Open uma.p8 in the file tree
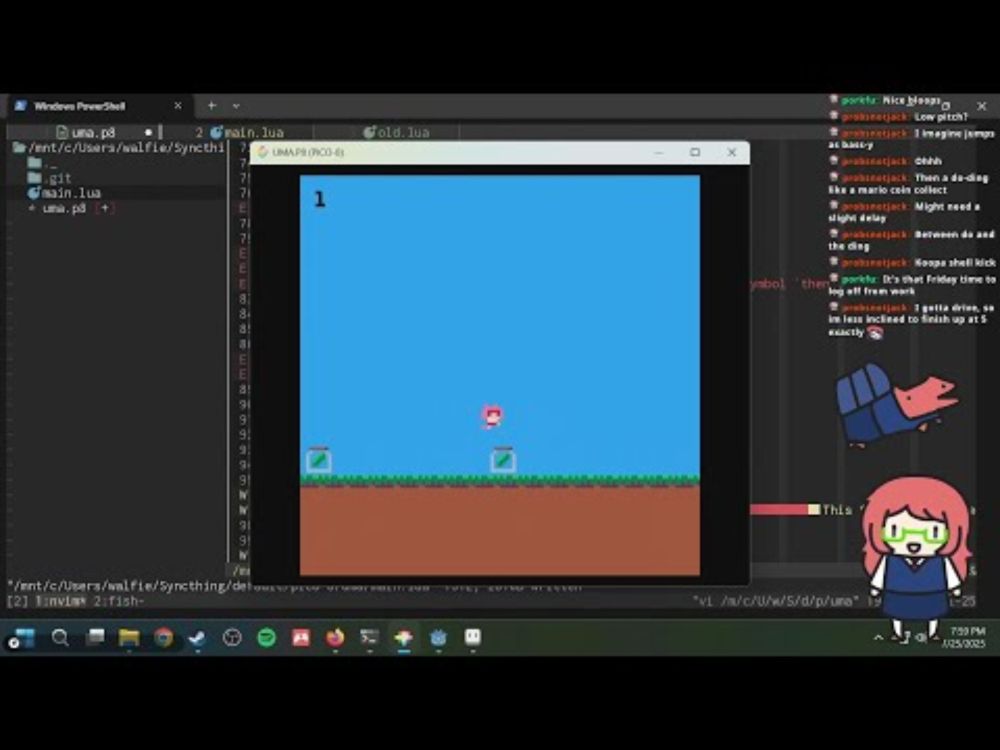Screen dimensions: 1000x750 (x=64, y=208)
